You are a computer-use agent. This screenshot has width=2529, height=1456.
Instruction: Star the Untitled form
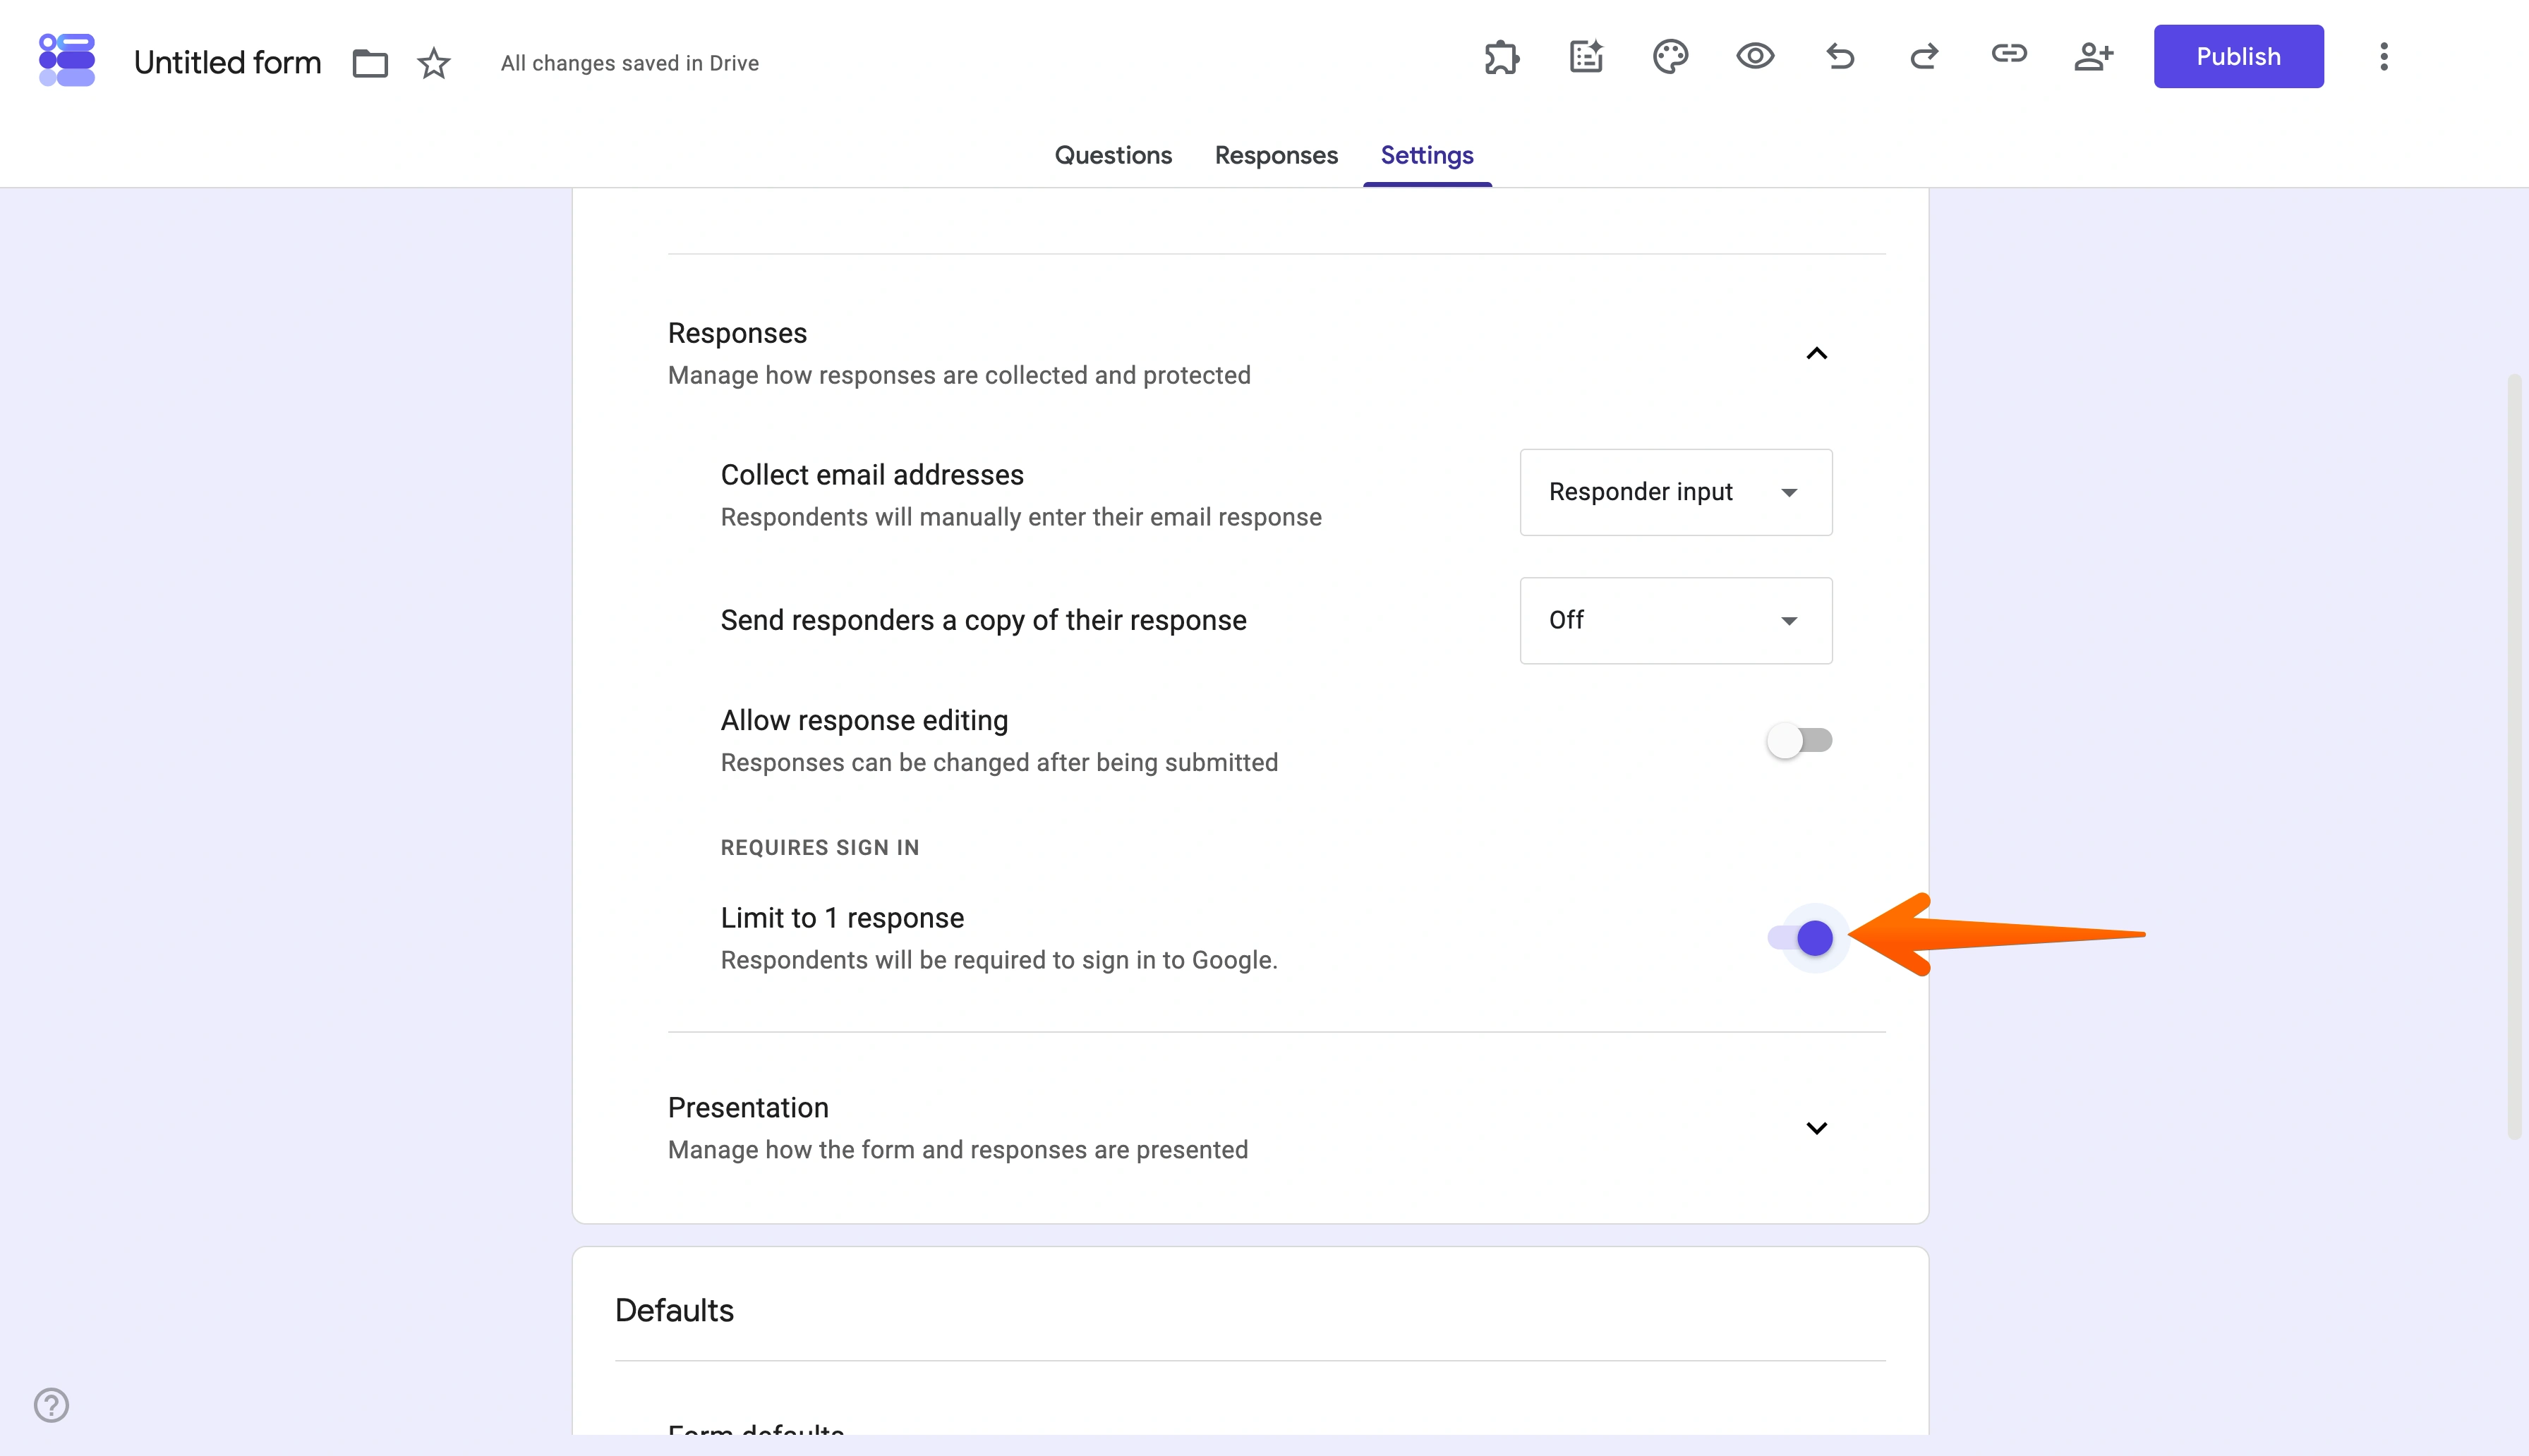(x=434, y=63)
